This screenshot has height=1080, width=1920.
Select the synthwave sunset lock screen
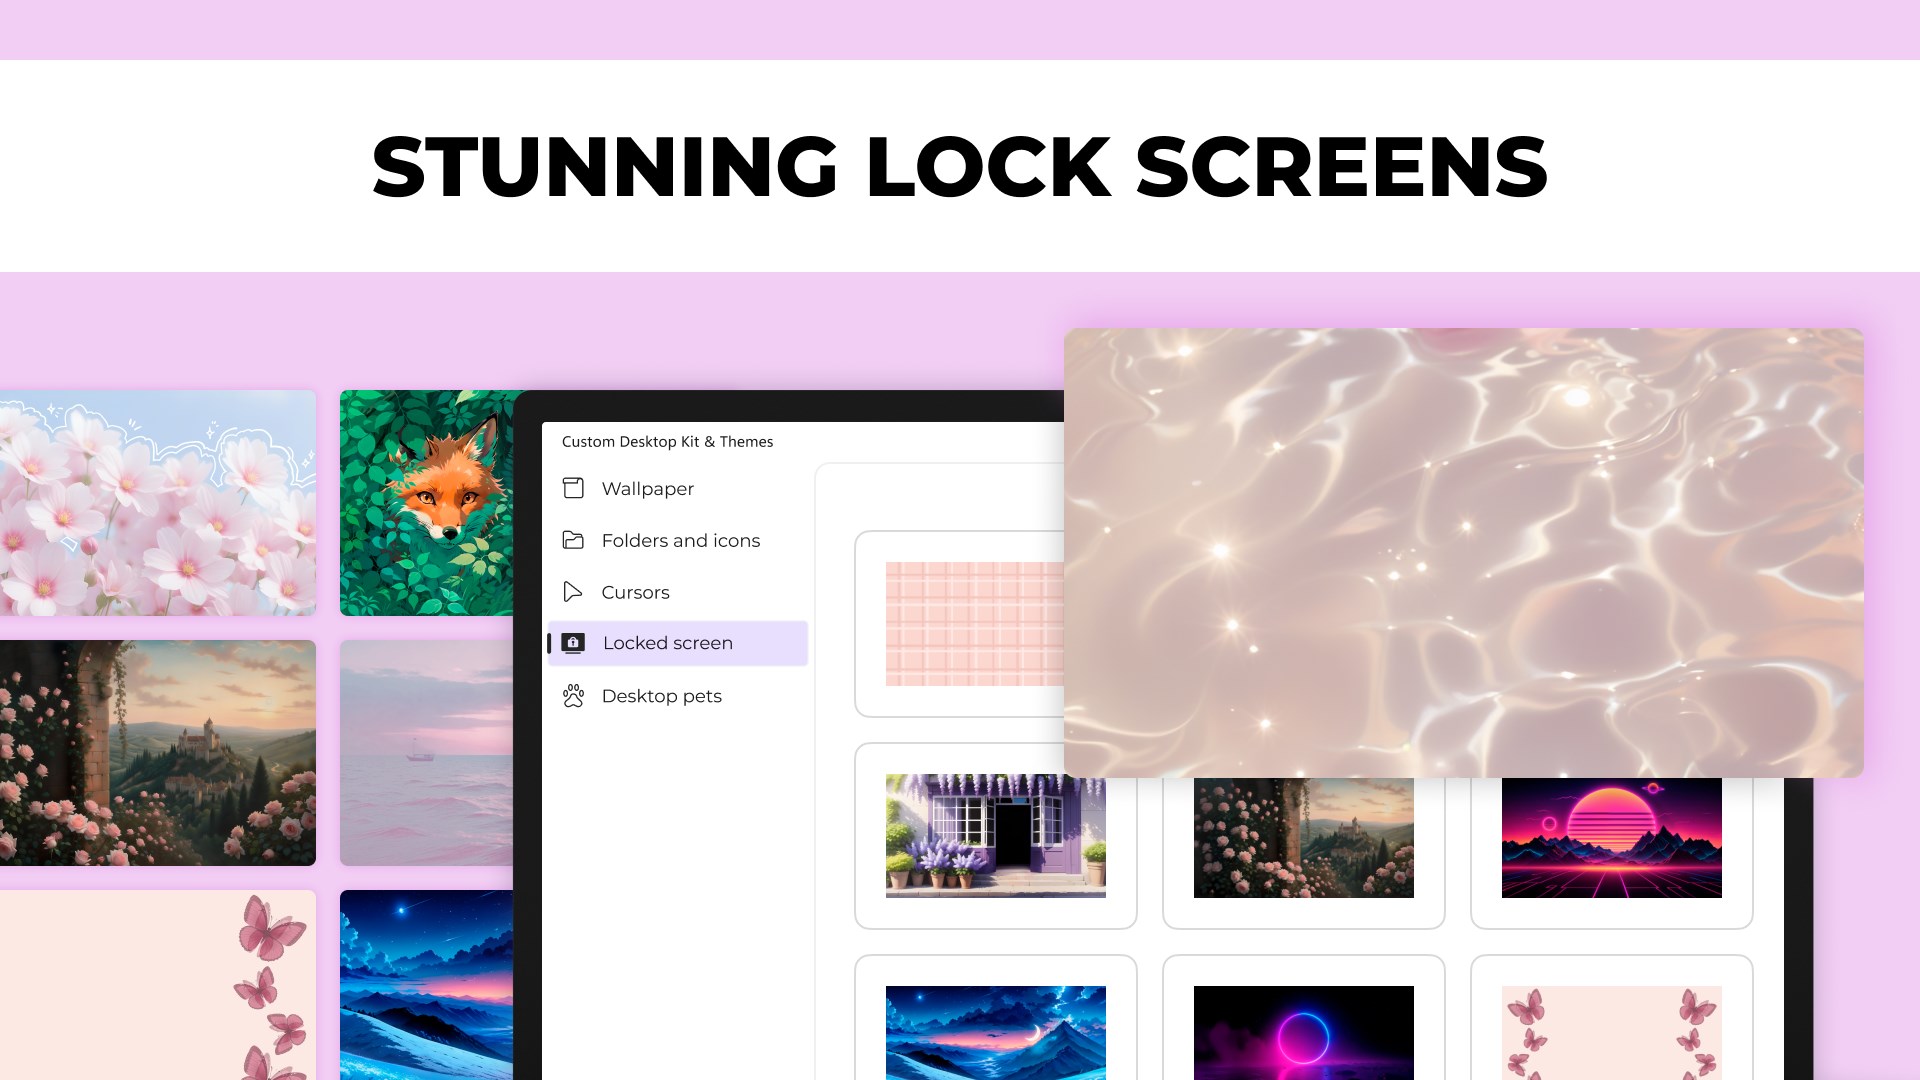1612,838
